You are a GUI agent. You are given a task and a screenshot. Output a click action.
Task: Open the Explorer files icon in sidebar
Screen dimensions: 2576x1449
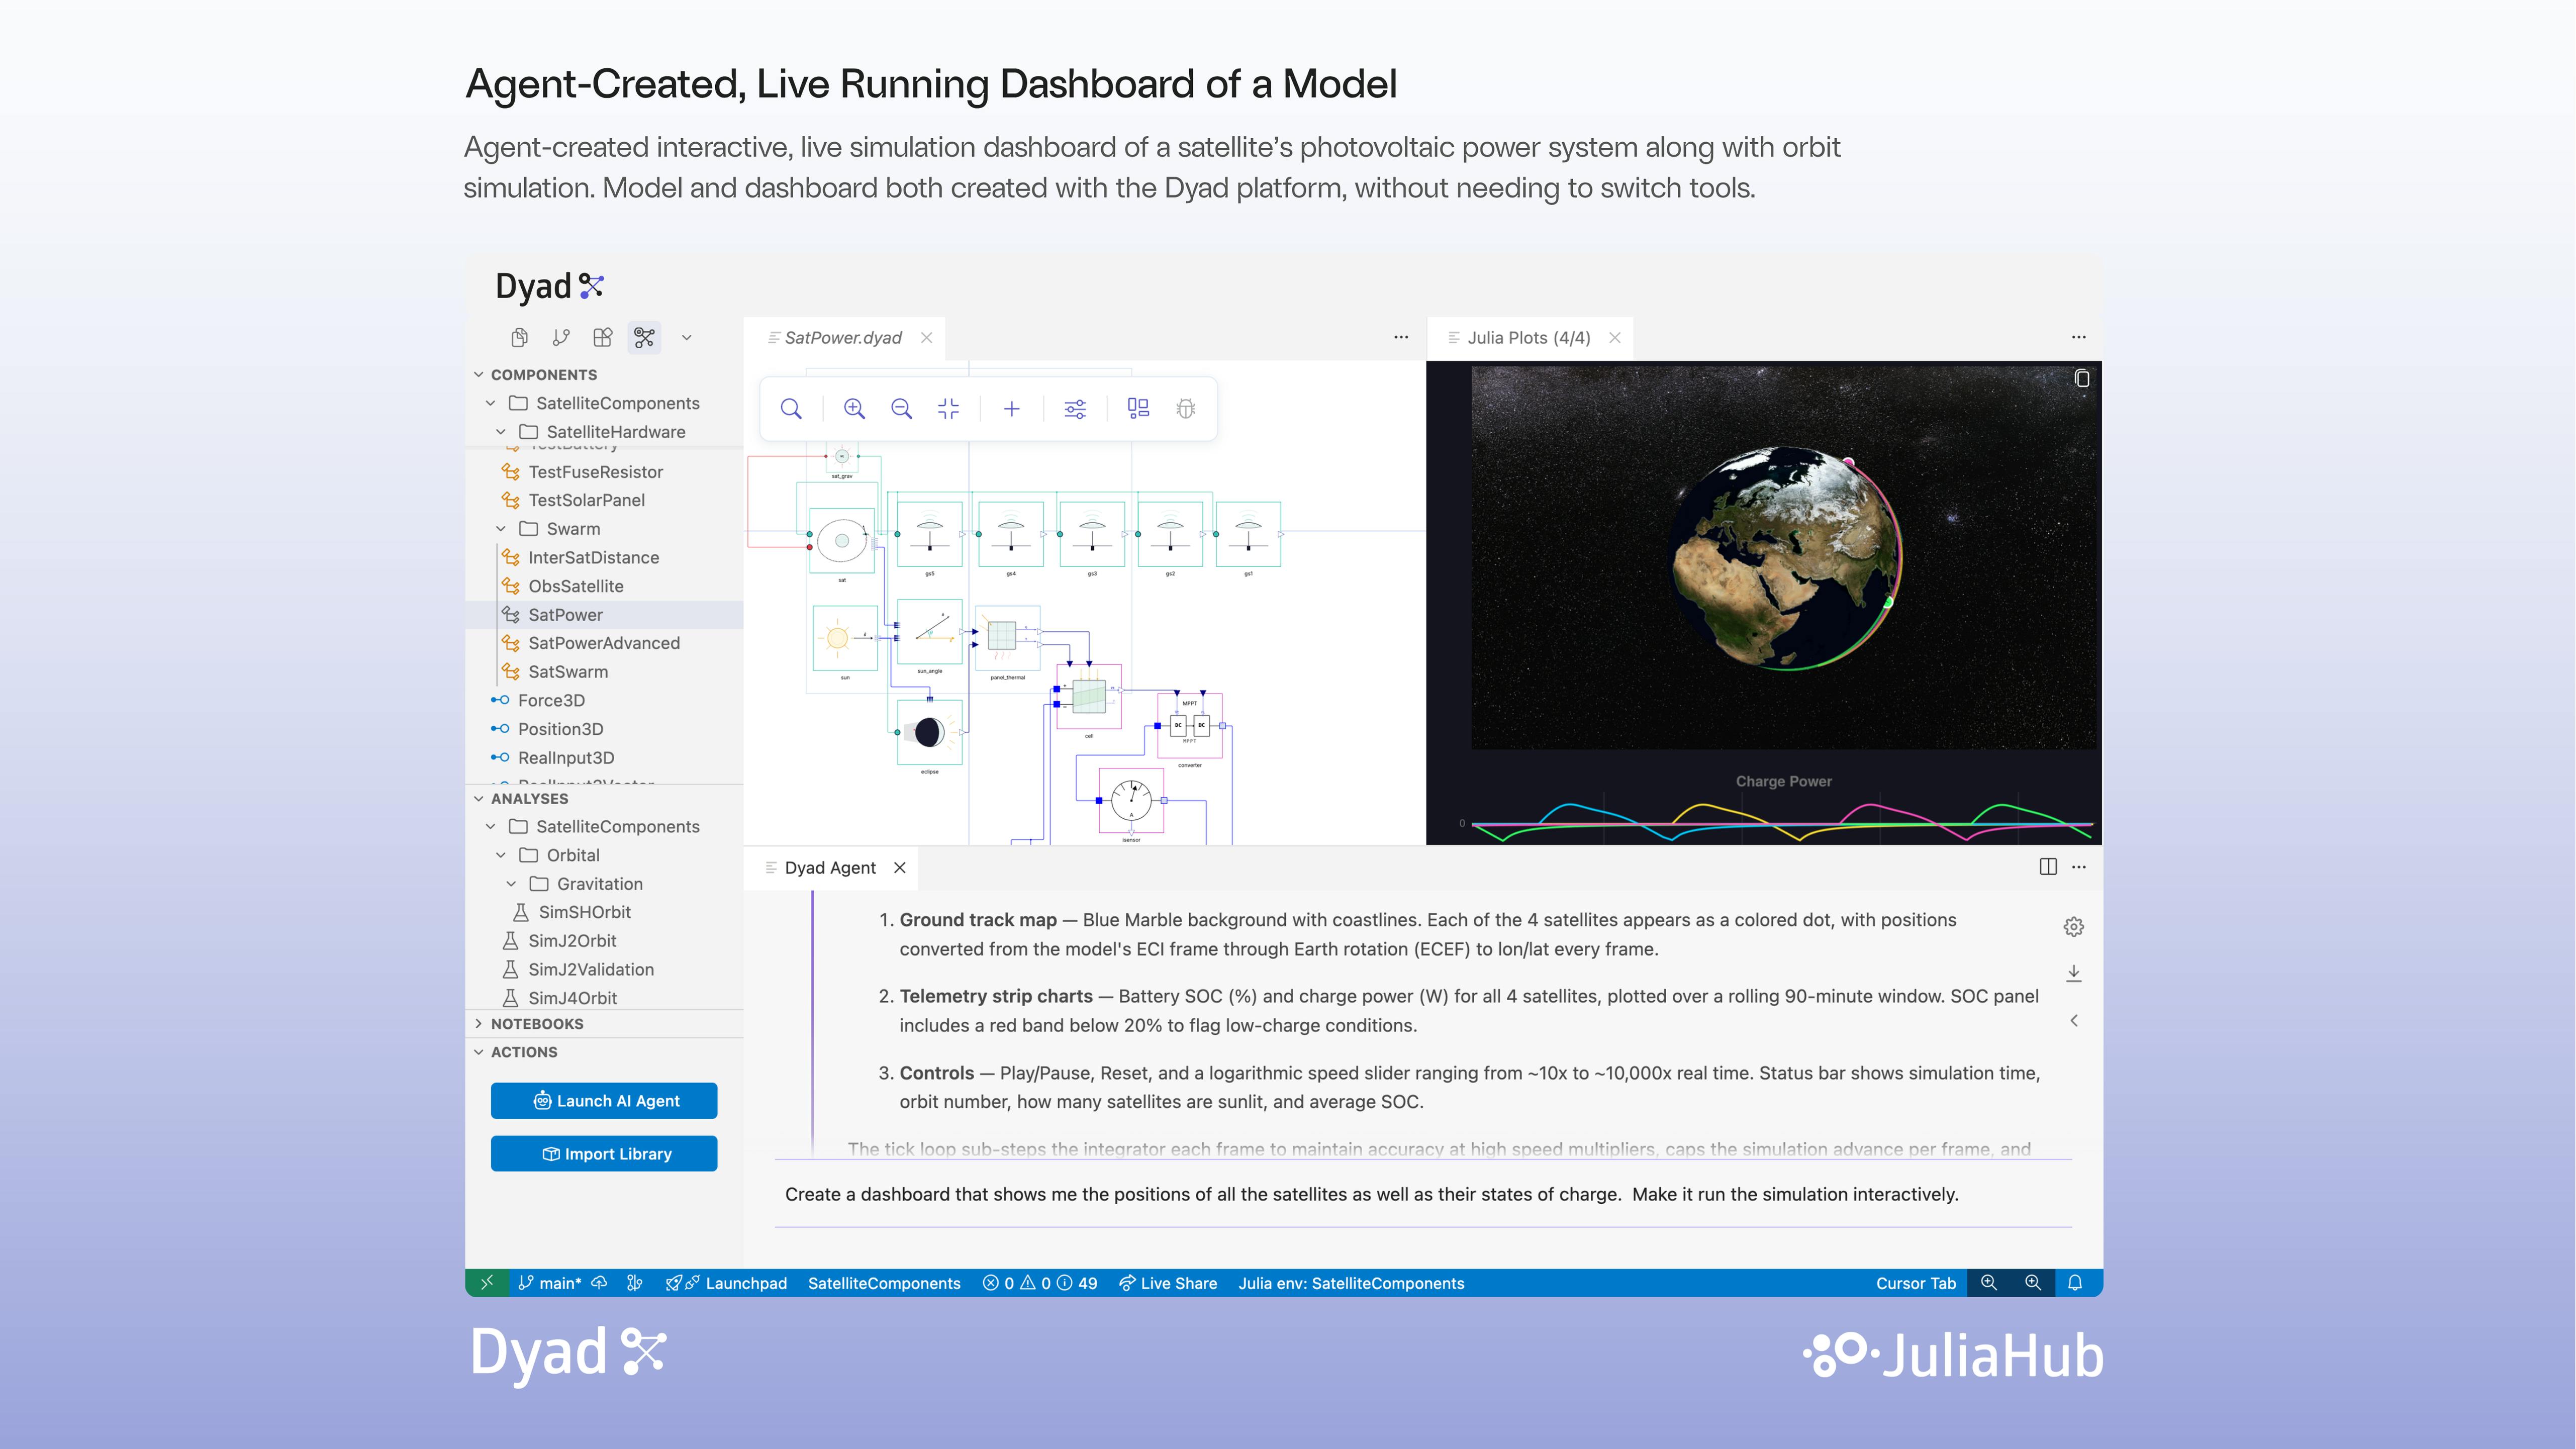pyautogui.click(x=519, y=338)
